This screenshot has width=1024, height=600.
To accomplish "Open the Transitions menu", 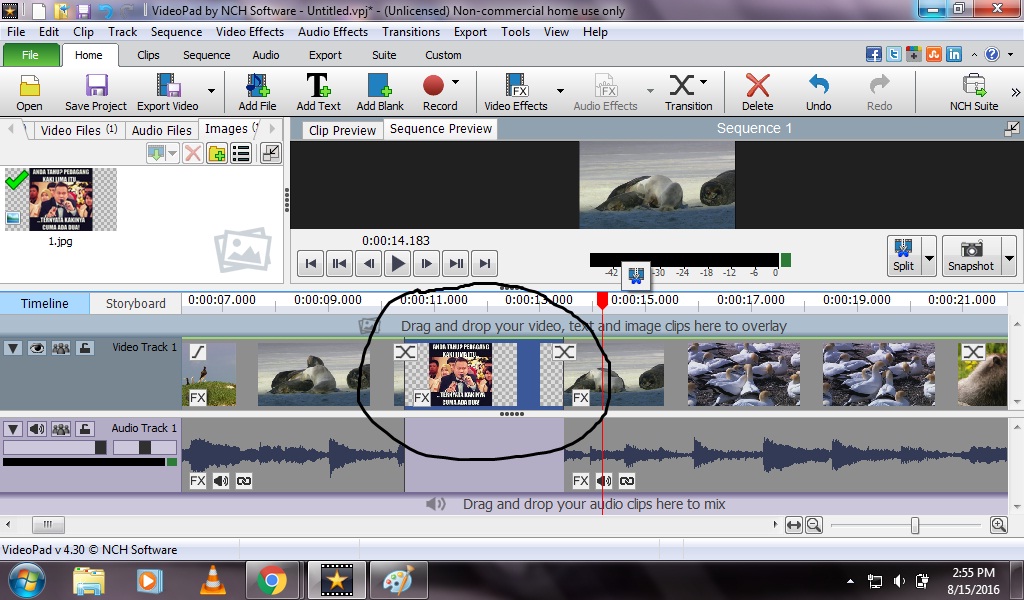I will tap(411, 31).
